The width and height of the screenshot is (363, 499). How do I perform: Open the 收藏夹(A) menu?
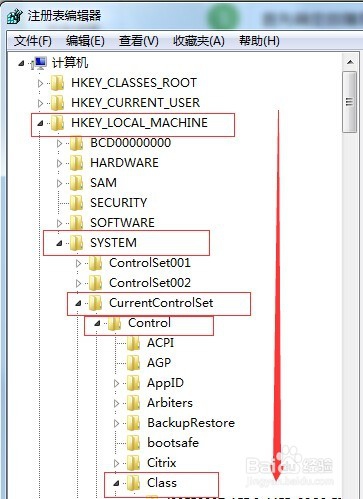coord(199,41)
